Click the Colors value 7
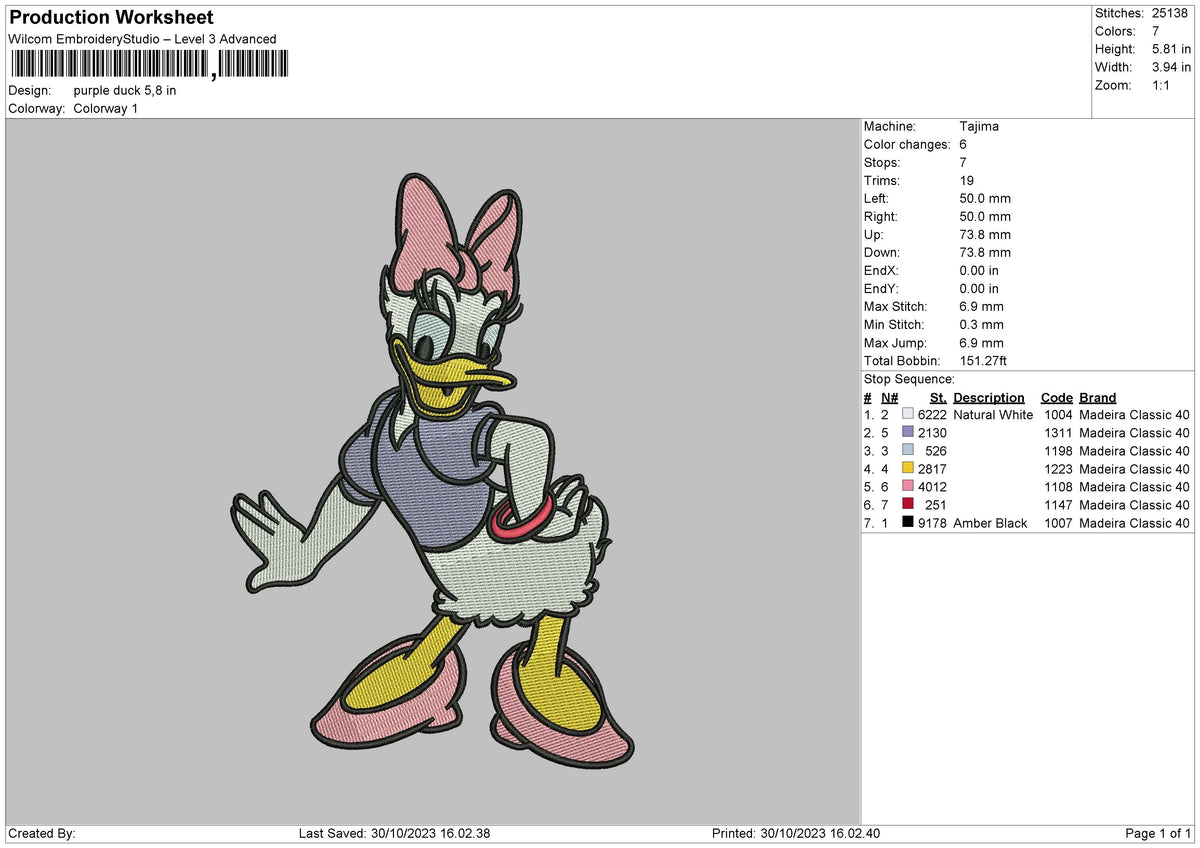 (1156, 31)
